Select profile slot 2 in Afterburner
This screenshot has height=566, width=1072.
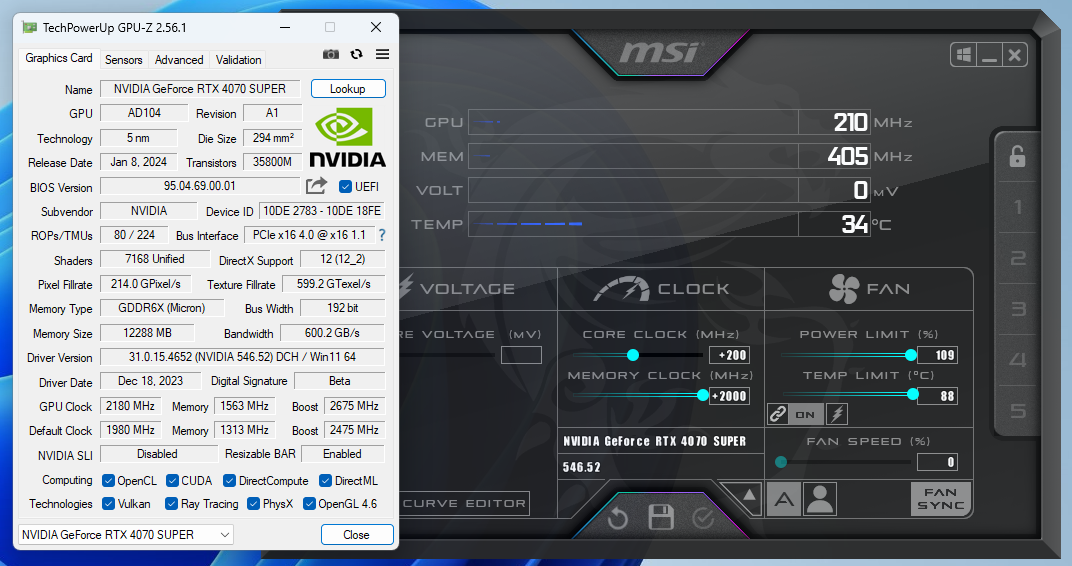point(1018,258)
